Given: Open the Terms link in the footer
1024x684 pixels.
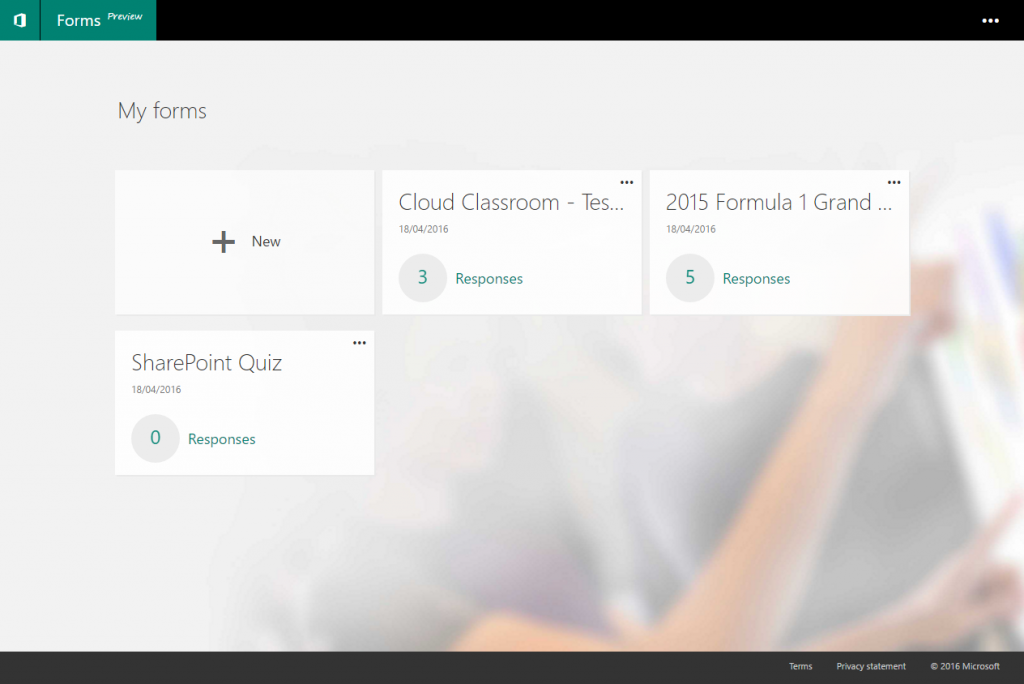Looking at the screenshot, I should click(800, 666).
